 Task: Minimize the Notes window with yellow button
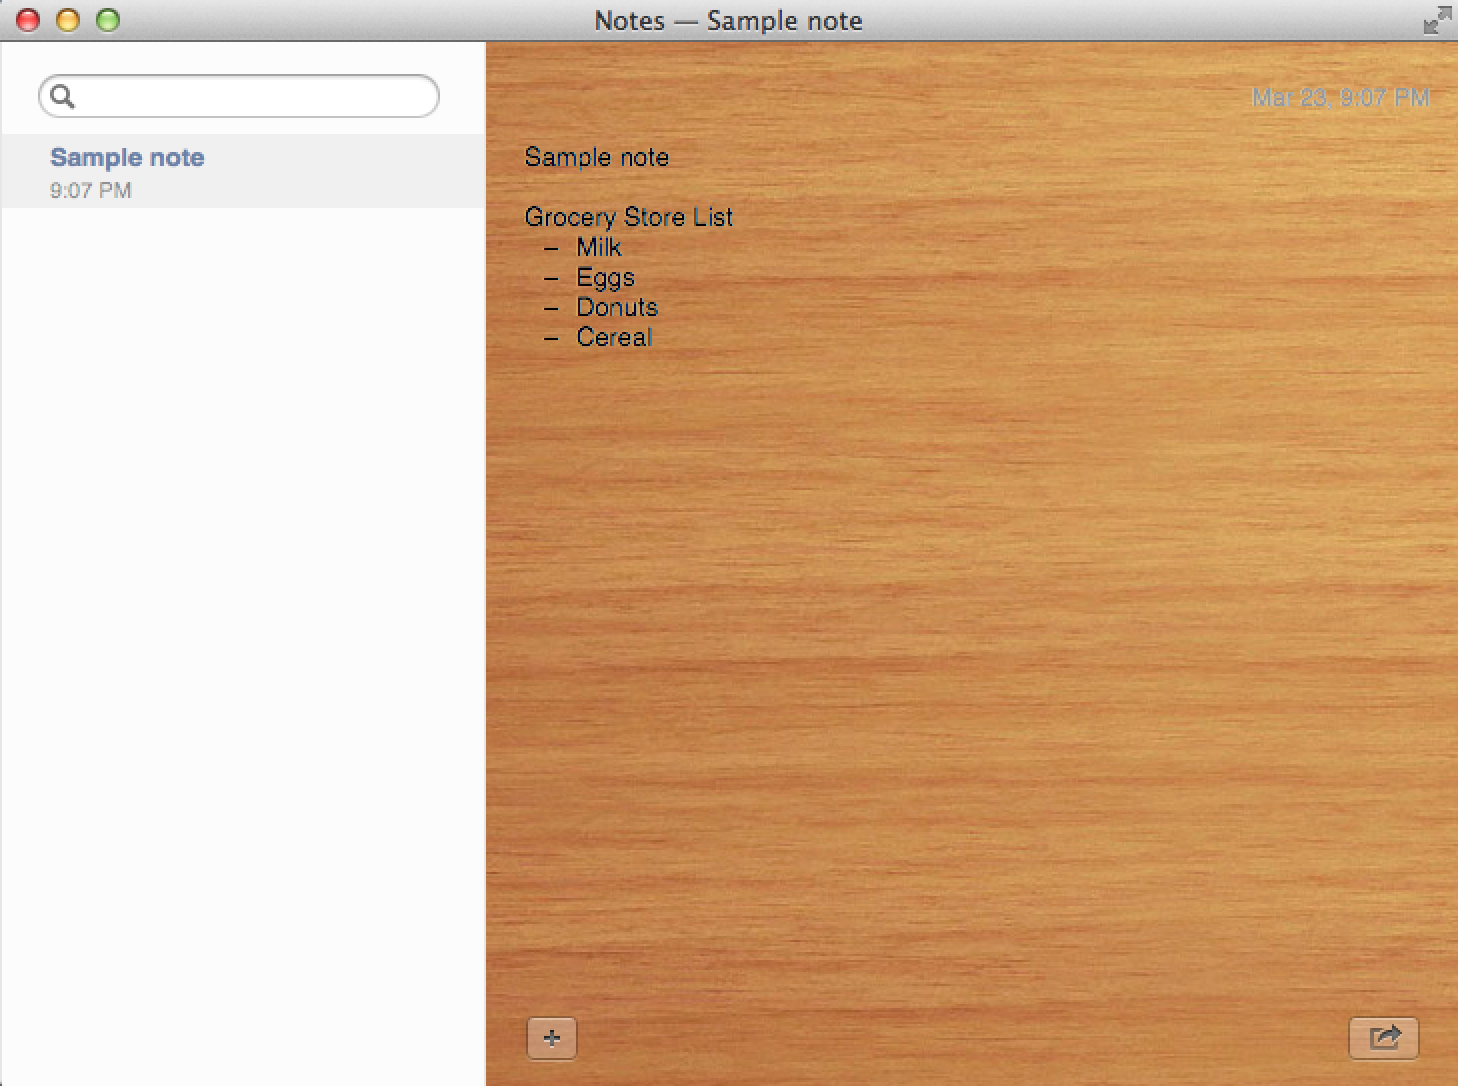[68, 20]
